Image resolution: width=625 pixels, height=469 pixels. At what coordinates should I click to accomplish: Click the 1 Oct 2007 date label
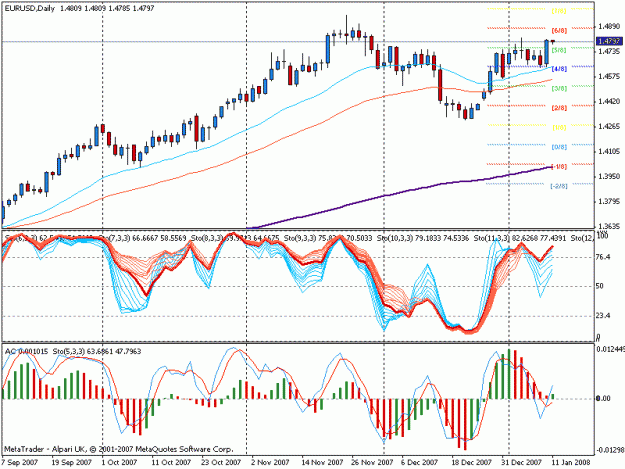[x=119, y=462]
